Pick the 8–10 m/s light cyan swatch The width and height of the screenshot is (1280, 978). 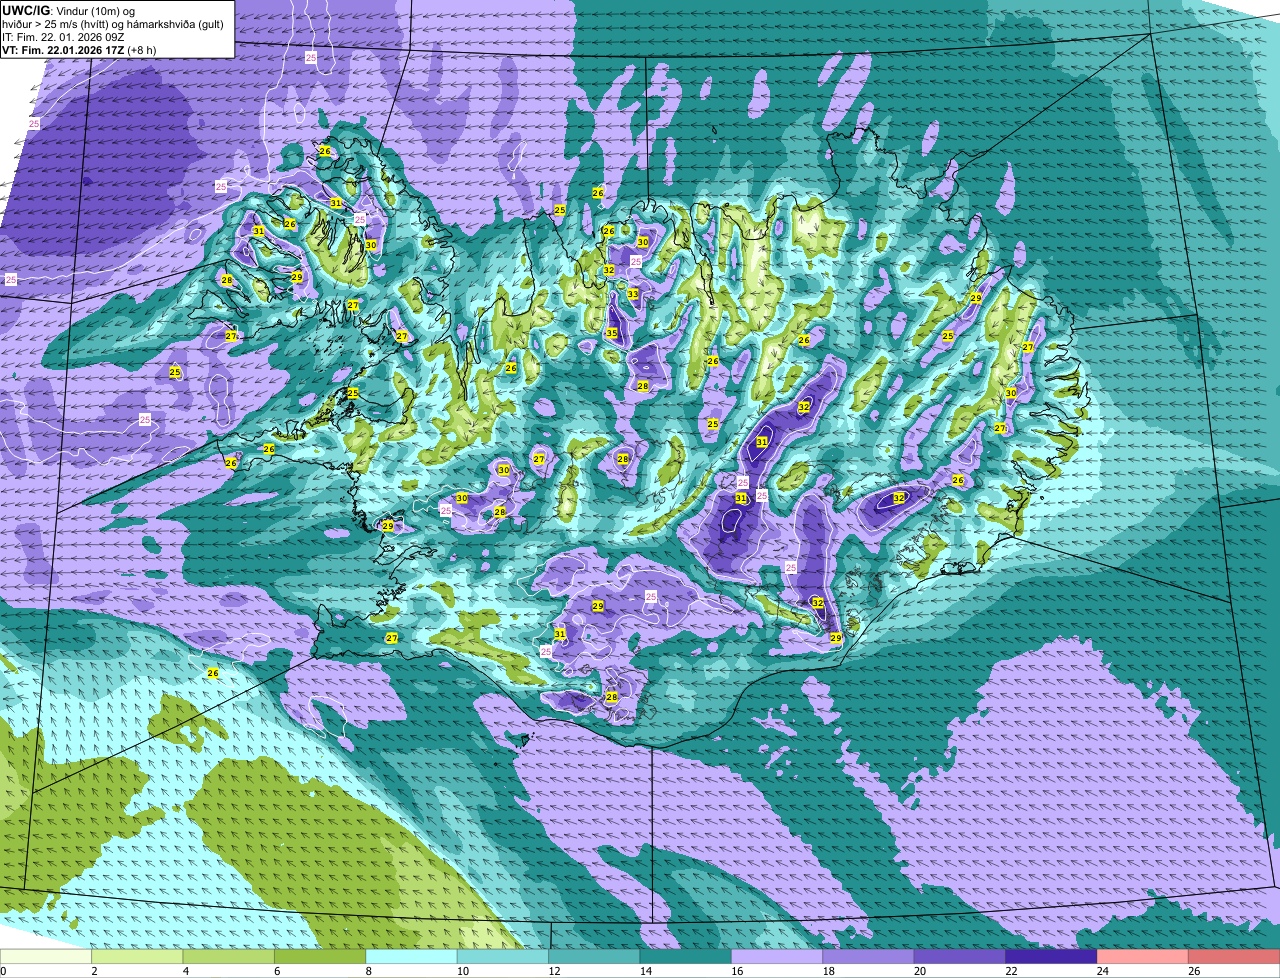click(412, 956)
